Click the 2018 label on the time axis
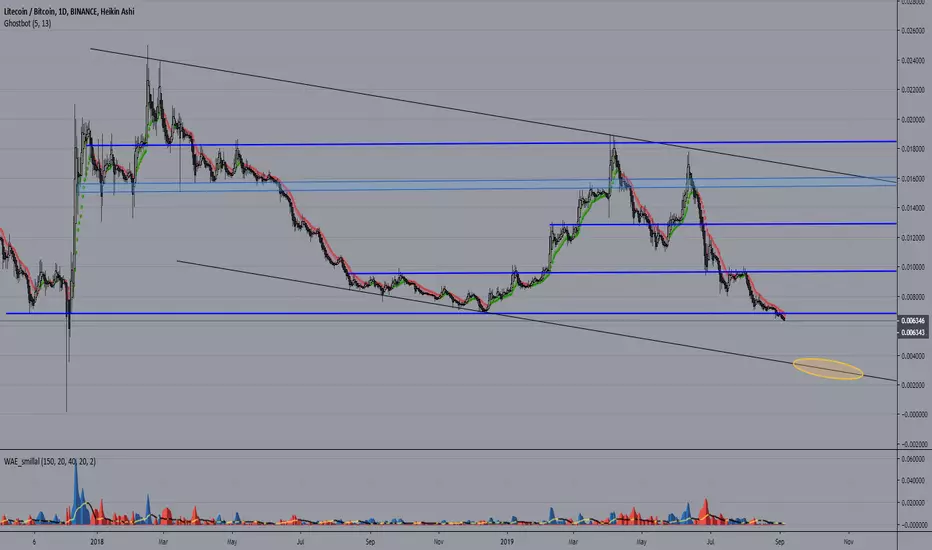The height and width of the screenshot is (550, 932). coord(97,542)
